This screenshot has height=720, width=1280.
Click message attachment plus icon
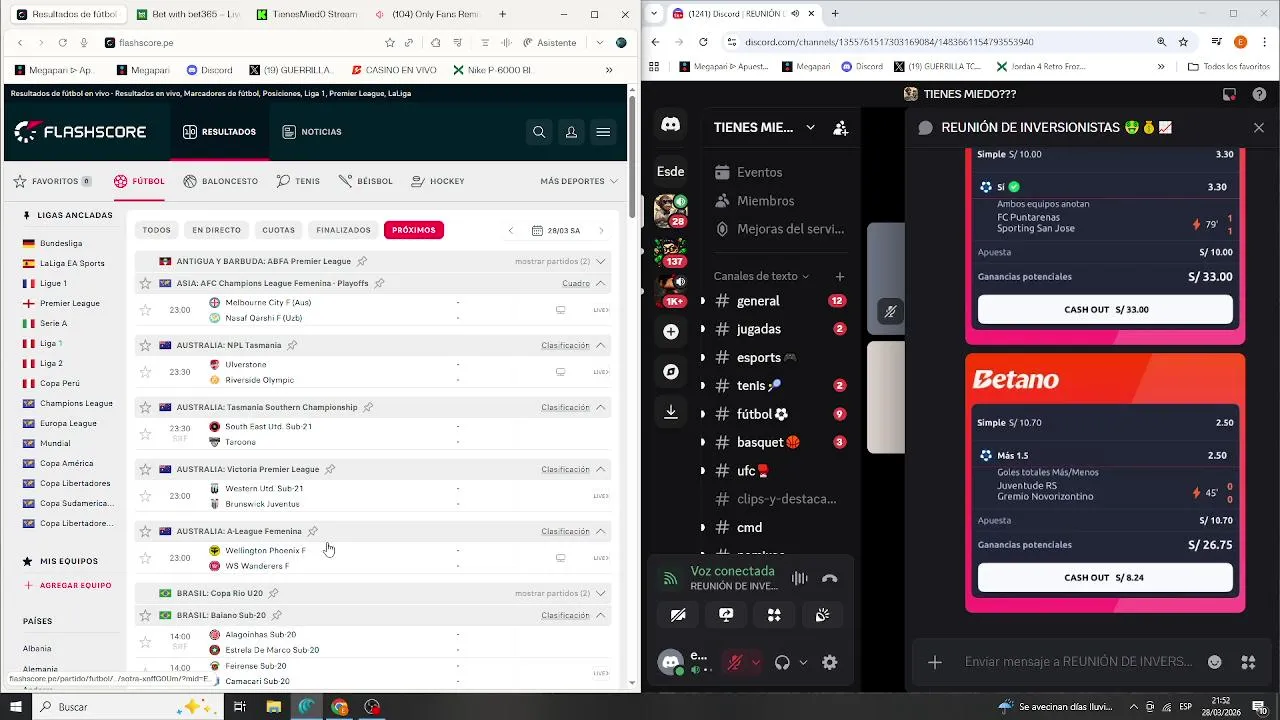pyautogui.click(x=935, y=662)
